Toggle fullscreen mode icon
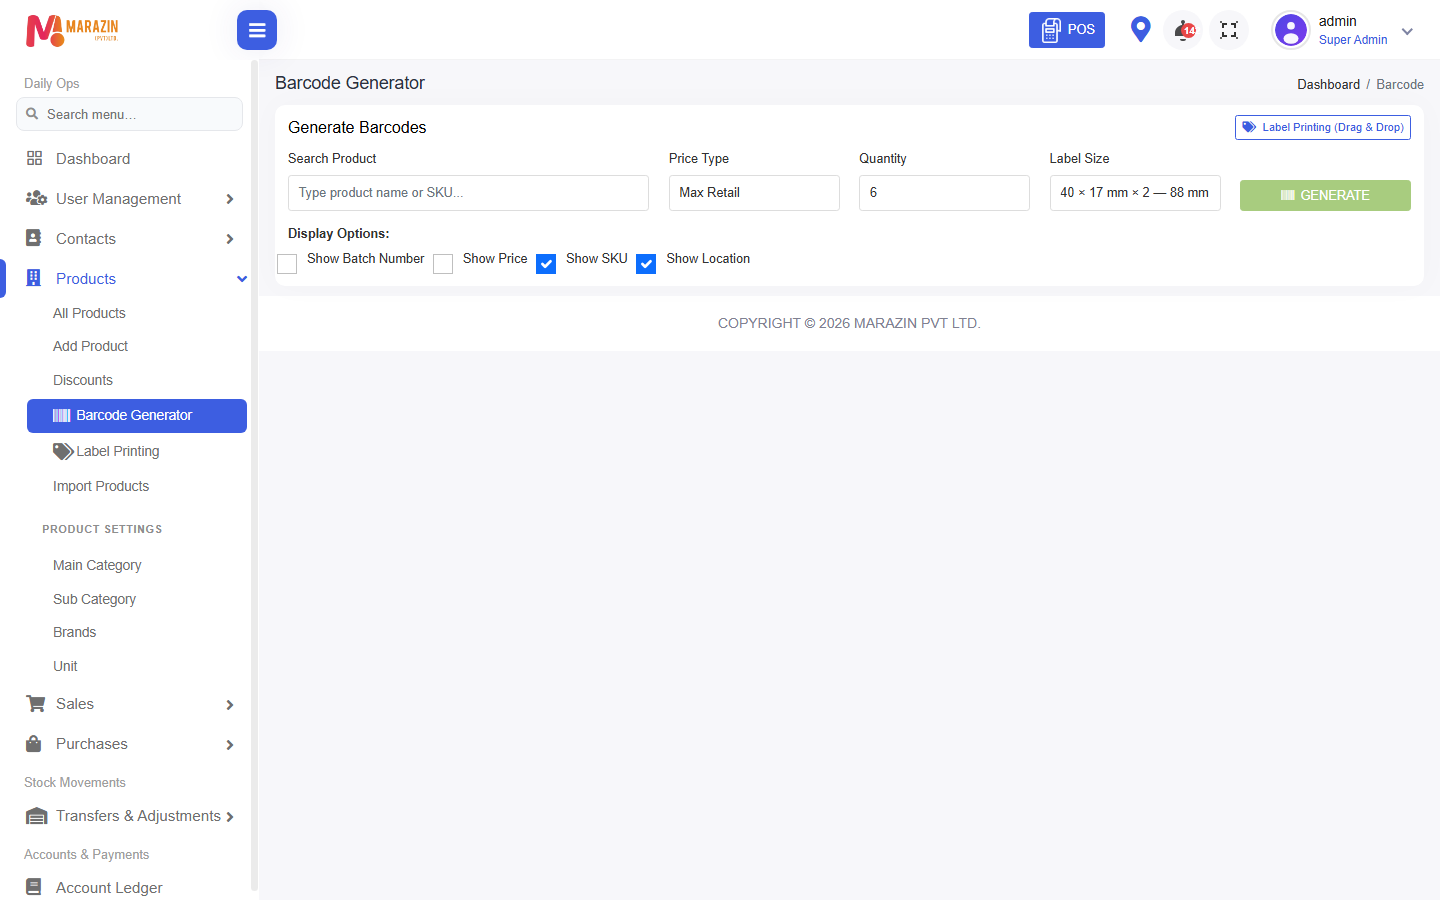 (1229, 30)
